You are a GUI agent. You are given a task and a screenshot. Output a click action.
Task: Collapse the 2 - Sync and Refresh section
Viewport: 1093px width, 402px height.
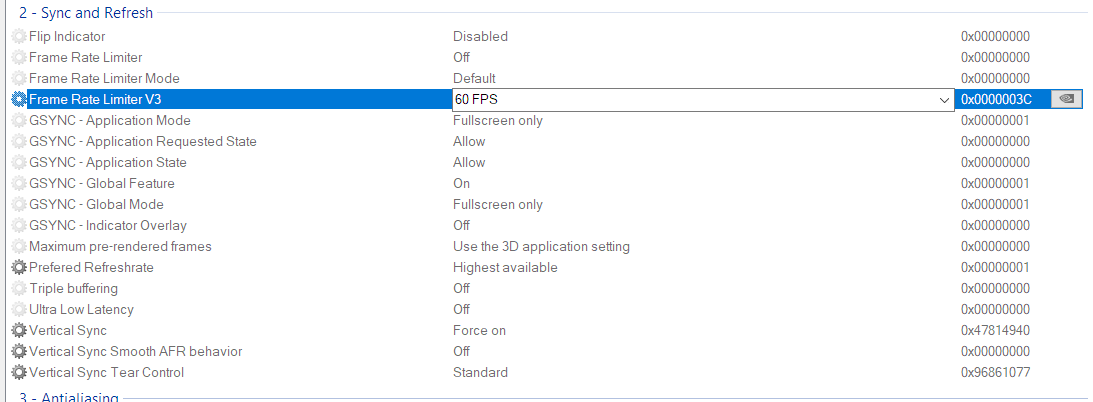click(x=85, y=12)
